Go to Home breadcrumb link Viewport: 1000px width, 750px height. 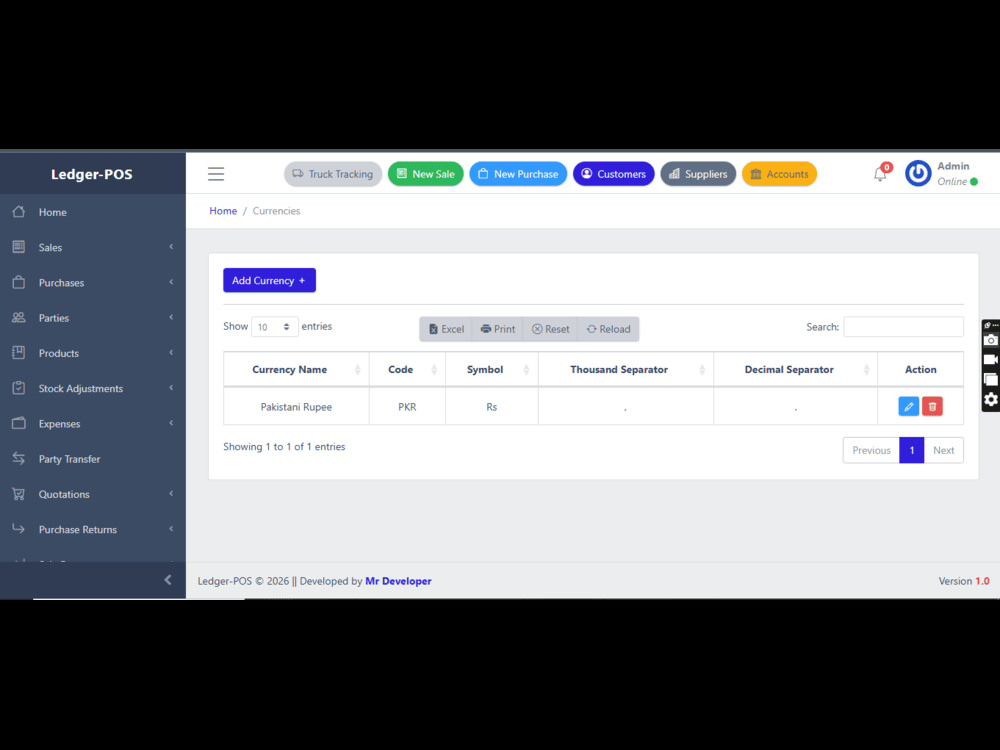coord(223,211)
